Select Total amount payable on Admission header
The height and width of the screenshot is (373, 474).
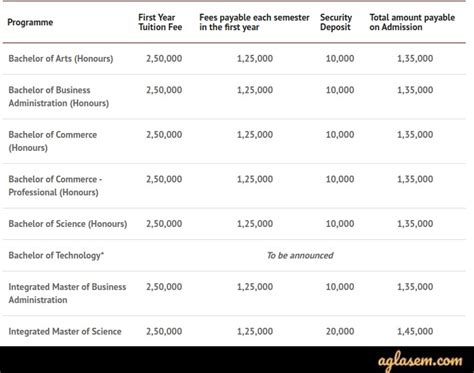pos(412,22)
